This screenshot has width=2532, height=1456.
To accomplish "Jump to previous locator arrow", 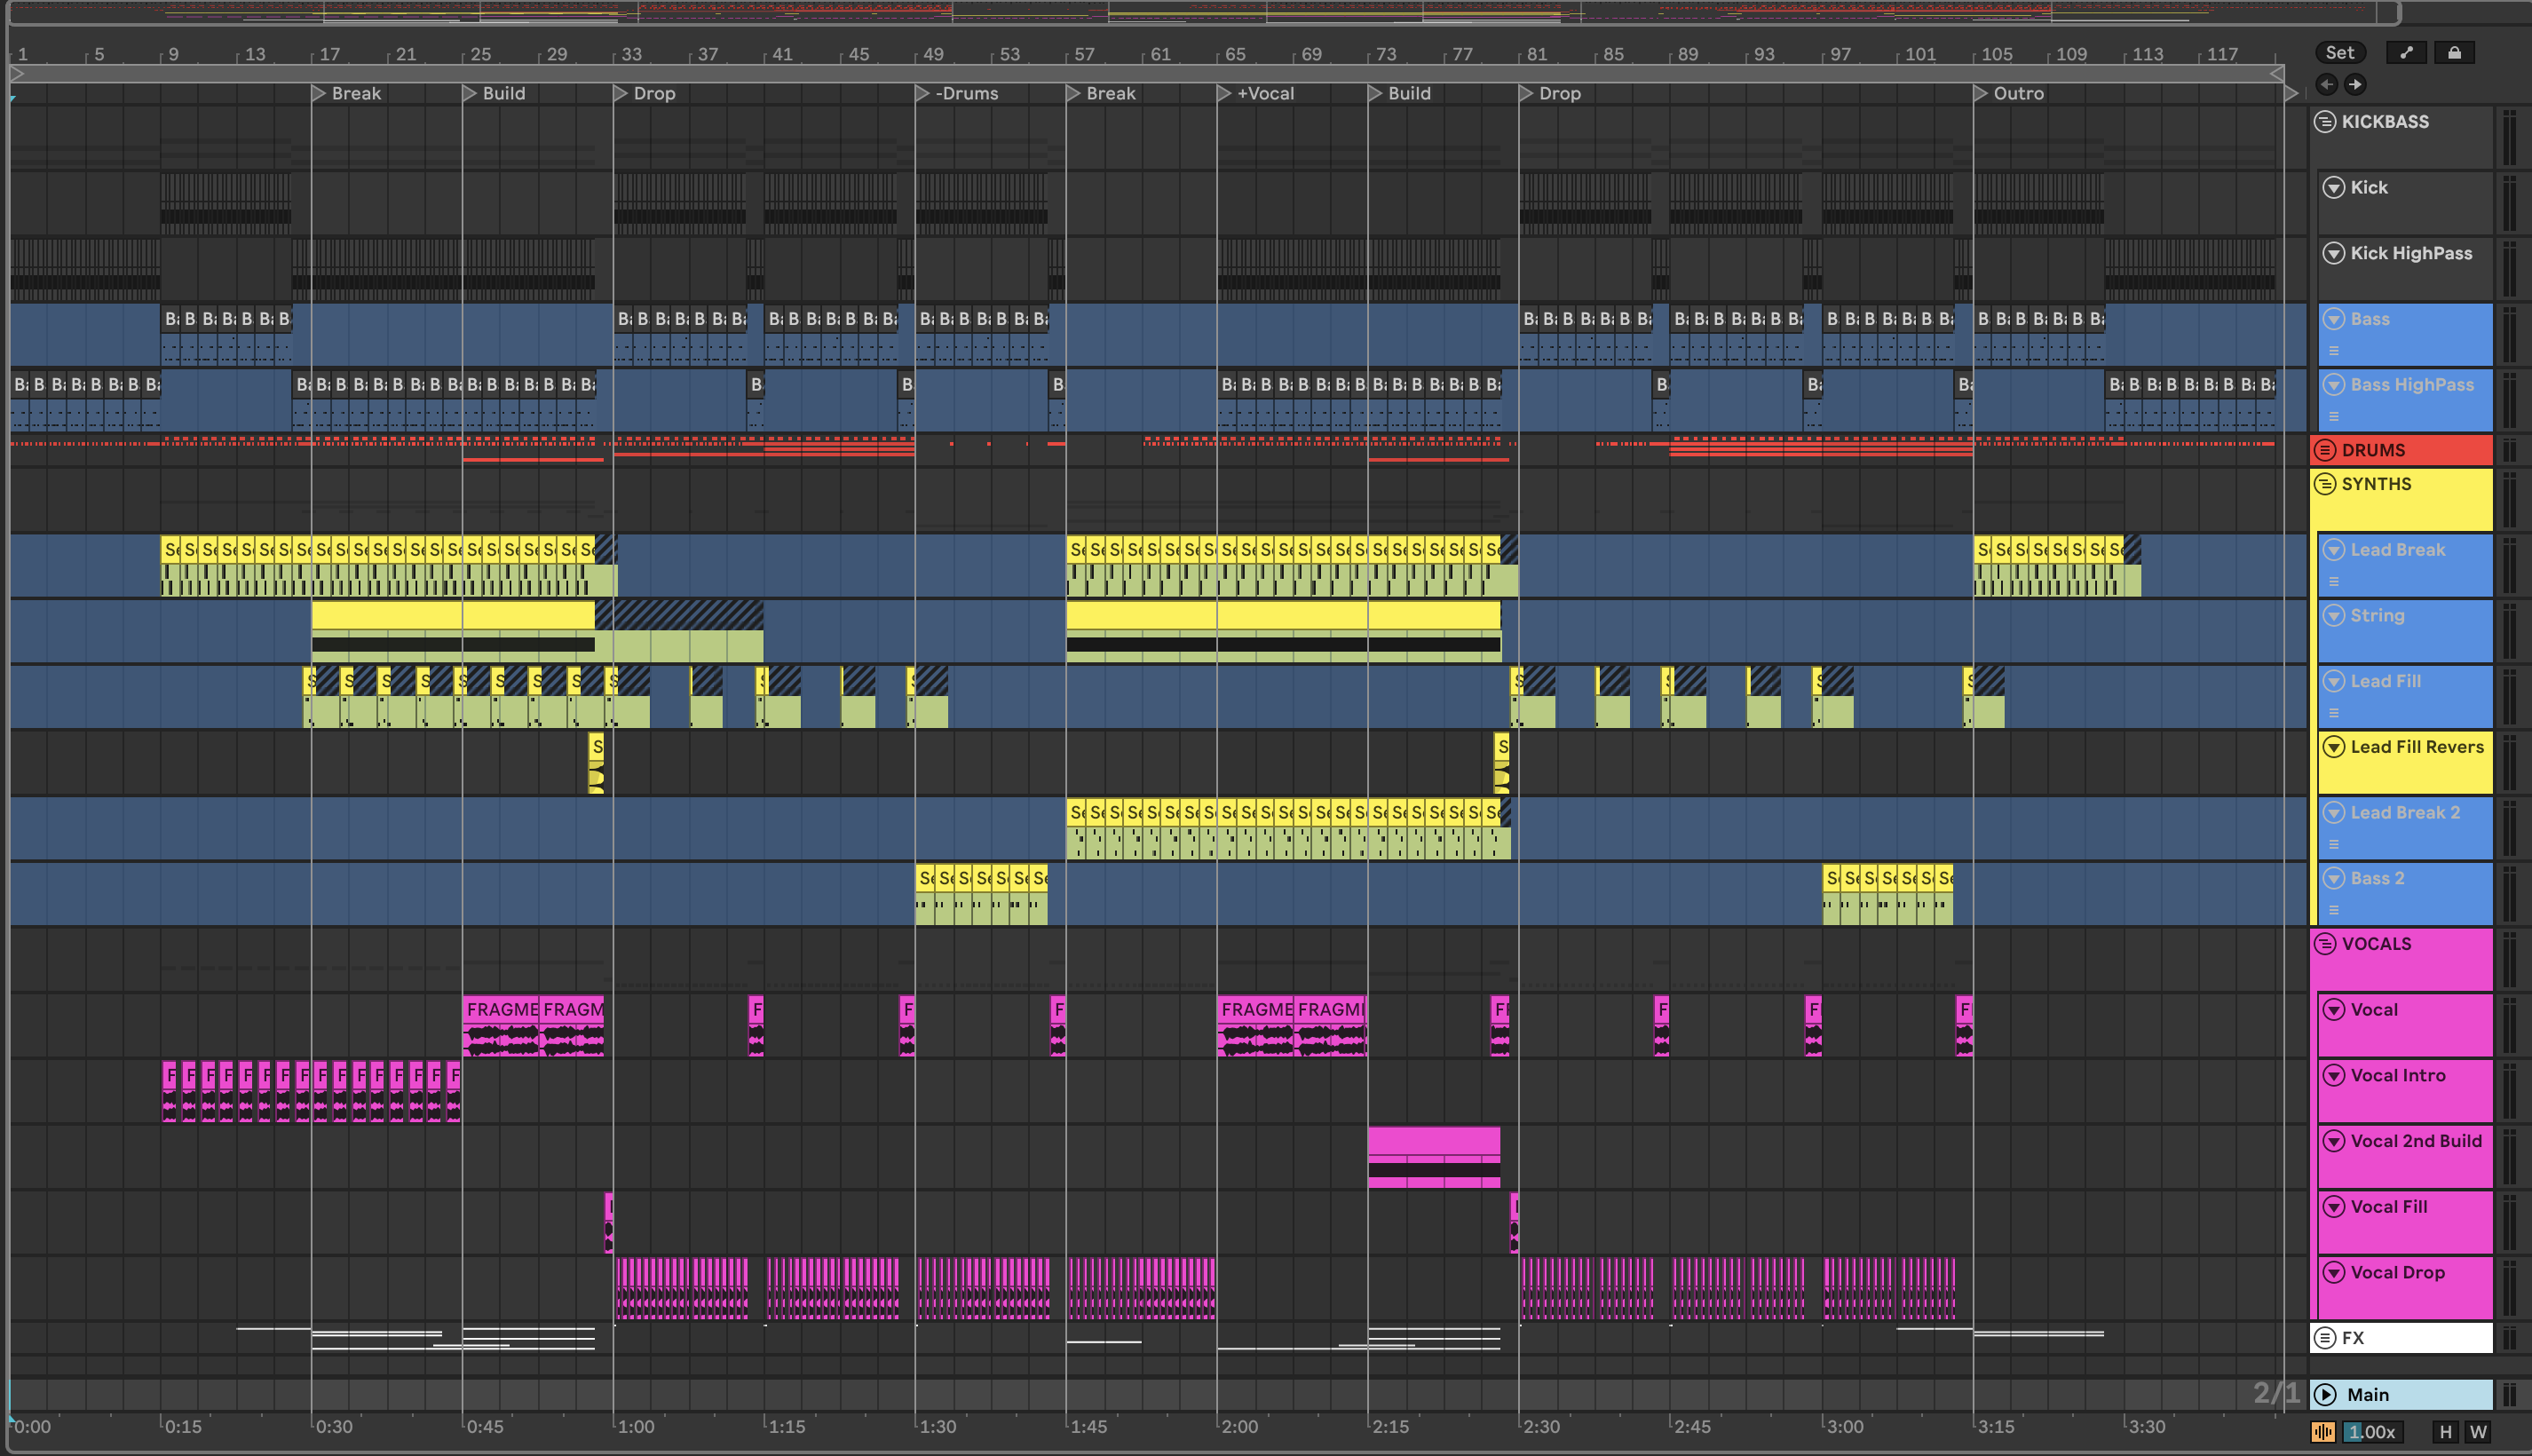I will (2326, 84).
